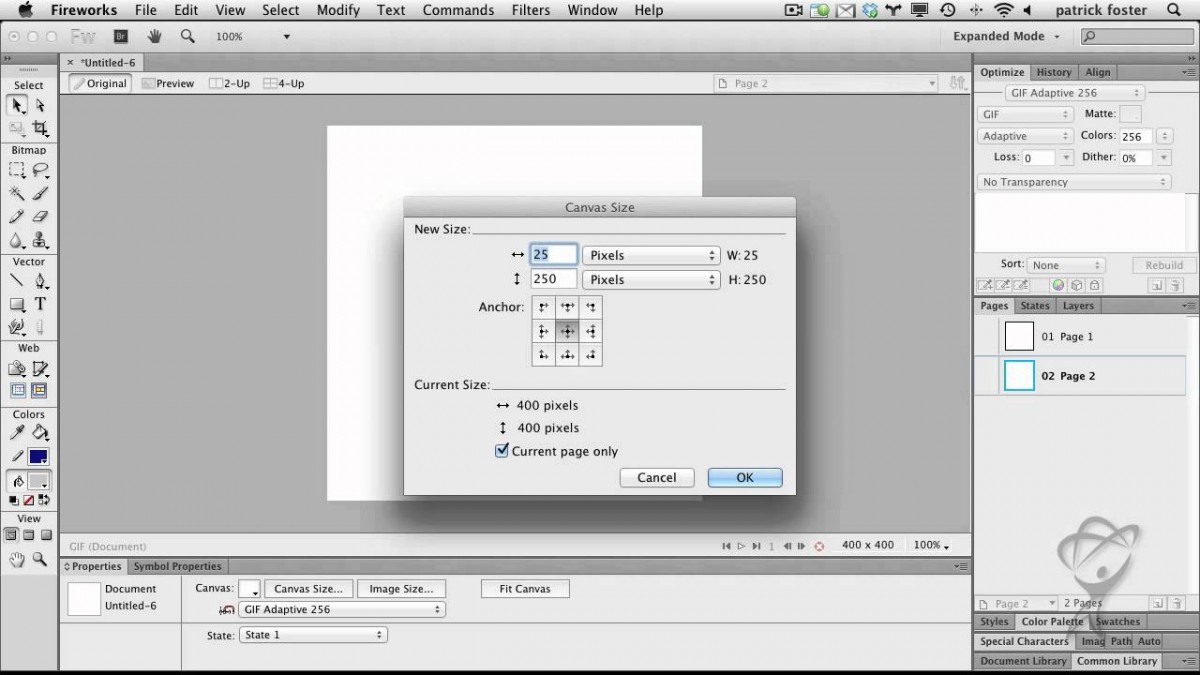
Task: Select the Eyedropper tool
Action: (x=18, y=433)
